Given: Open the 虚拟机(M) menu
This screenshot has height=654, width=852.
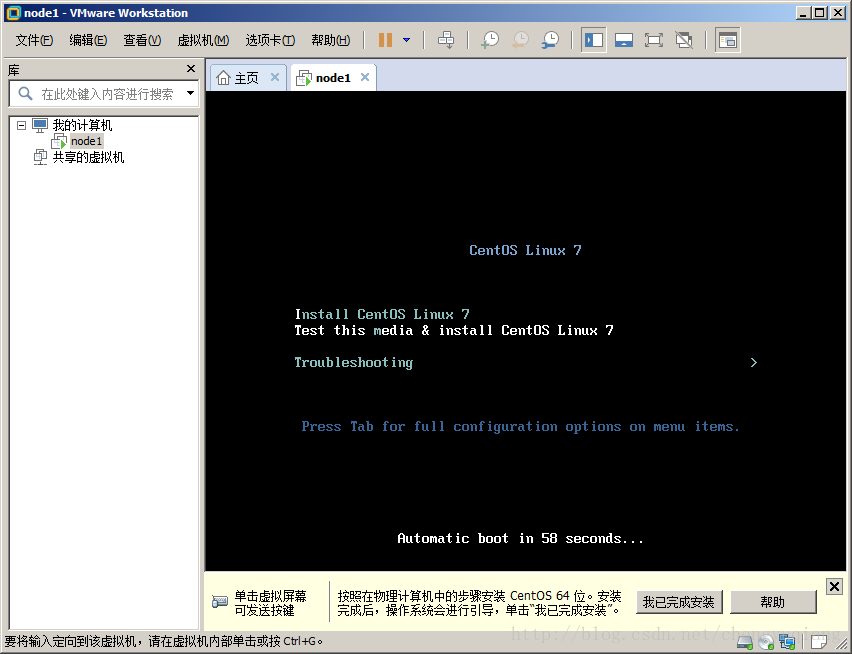Looking at the screenshot, I should (203, 40).
